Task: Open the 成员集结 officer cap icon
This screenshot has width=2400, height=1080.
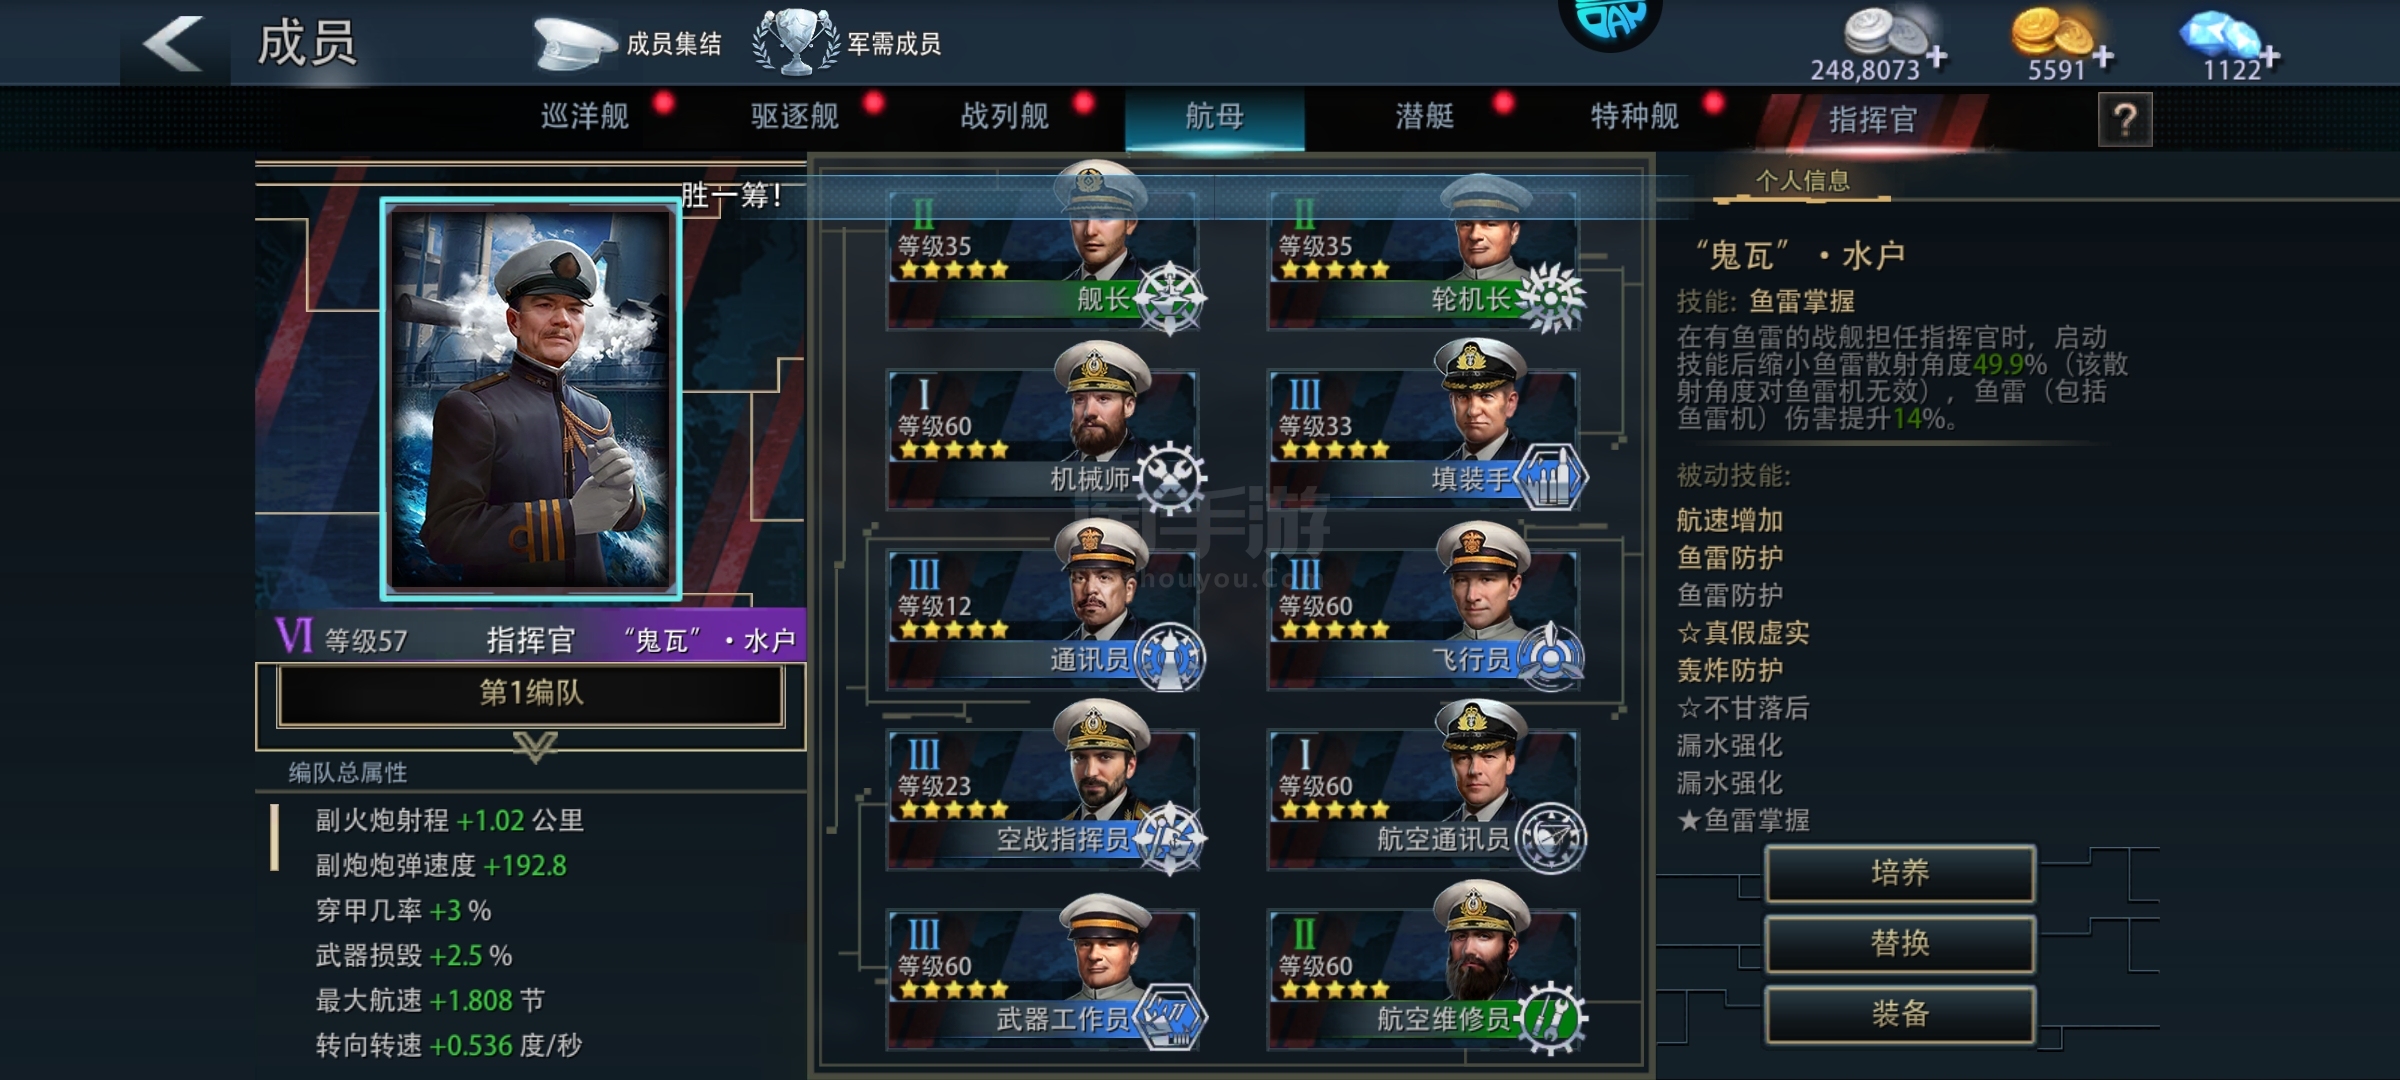Action: click(x=574, y=44)
